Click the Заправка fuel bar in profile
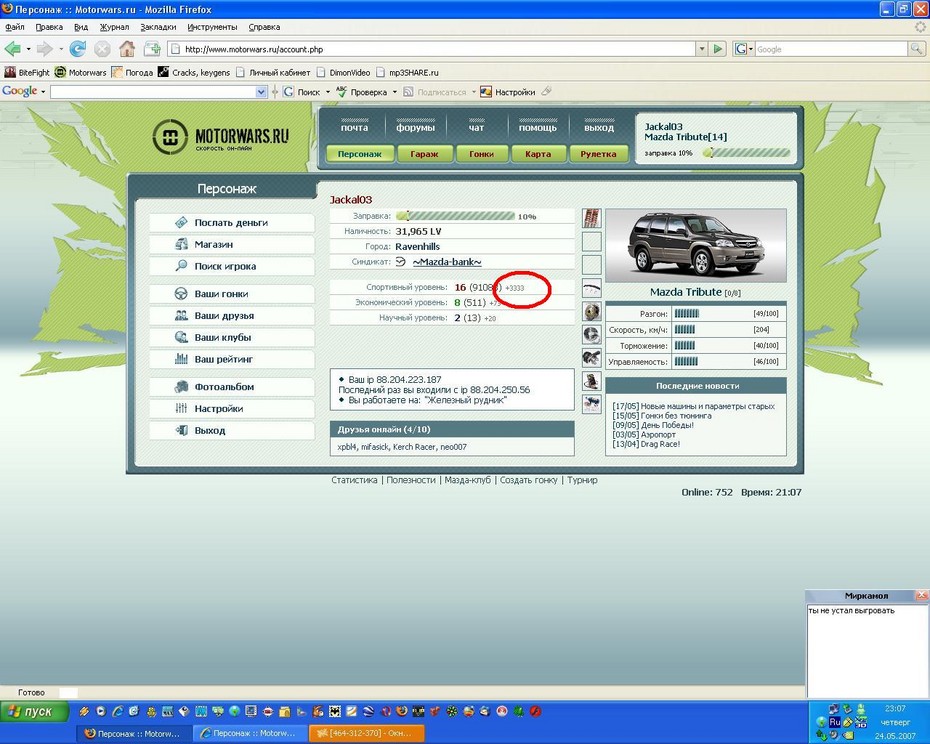The width and height of the screenshot is (930, 744). 456,216
